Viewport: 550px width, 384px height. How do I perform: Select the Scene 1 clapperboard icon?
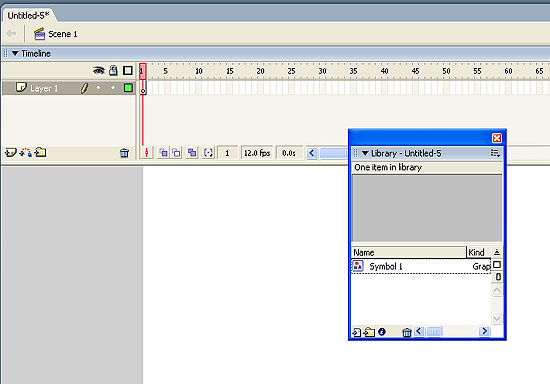point(39,34)
